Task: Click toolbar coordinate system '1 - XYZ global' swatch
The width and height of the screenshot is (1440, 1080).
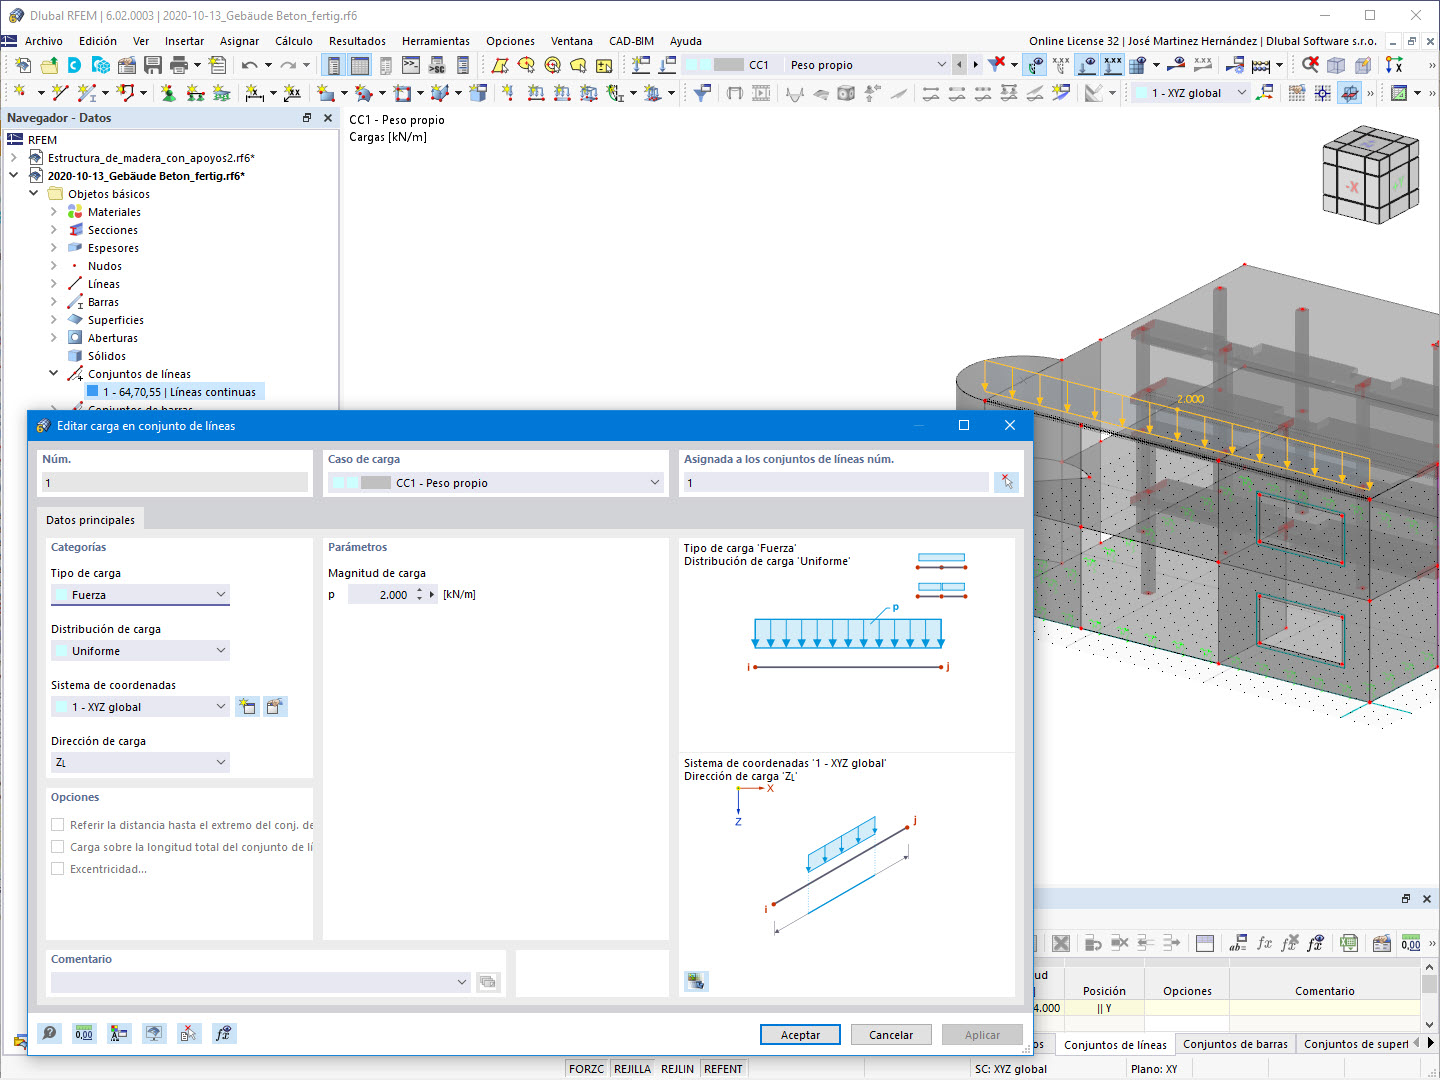Action: point(1141,93)
